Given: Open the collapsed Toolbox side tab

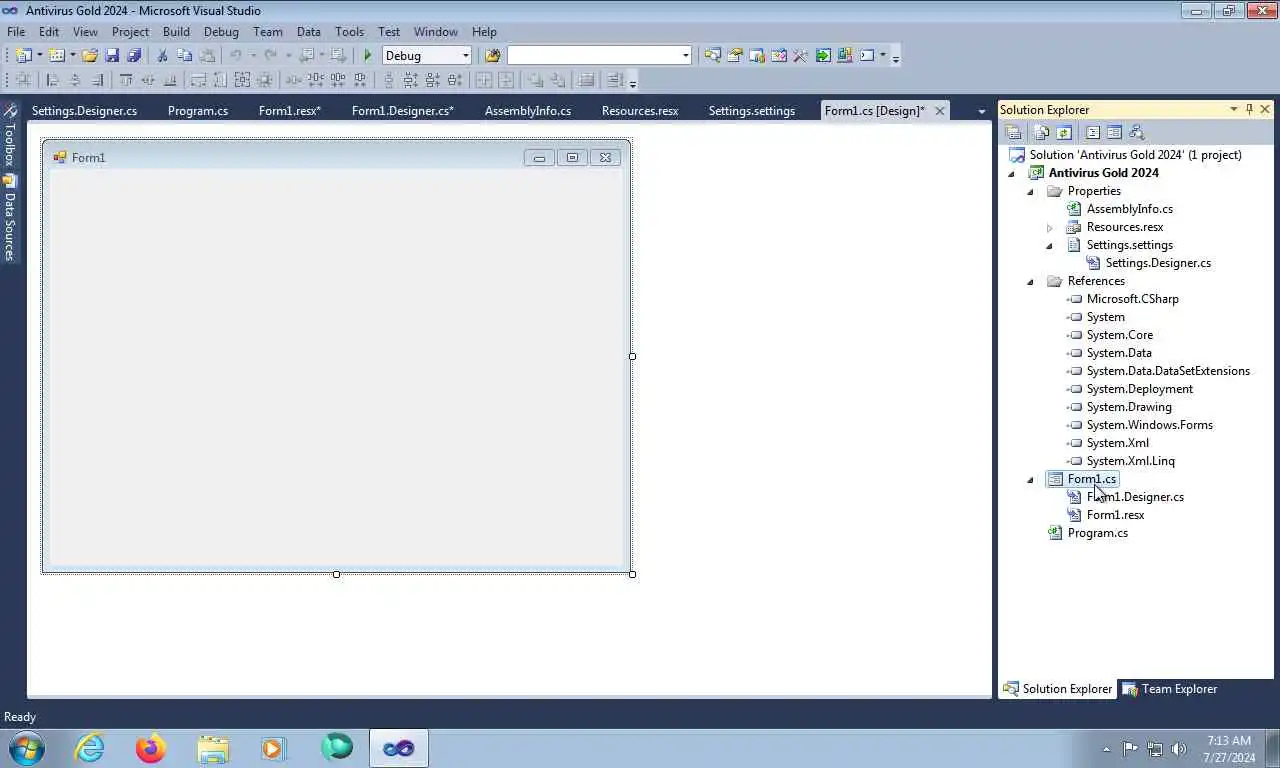Looking at the screenshot, I should pos(9,136).
